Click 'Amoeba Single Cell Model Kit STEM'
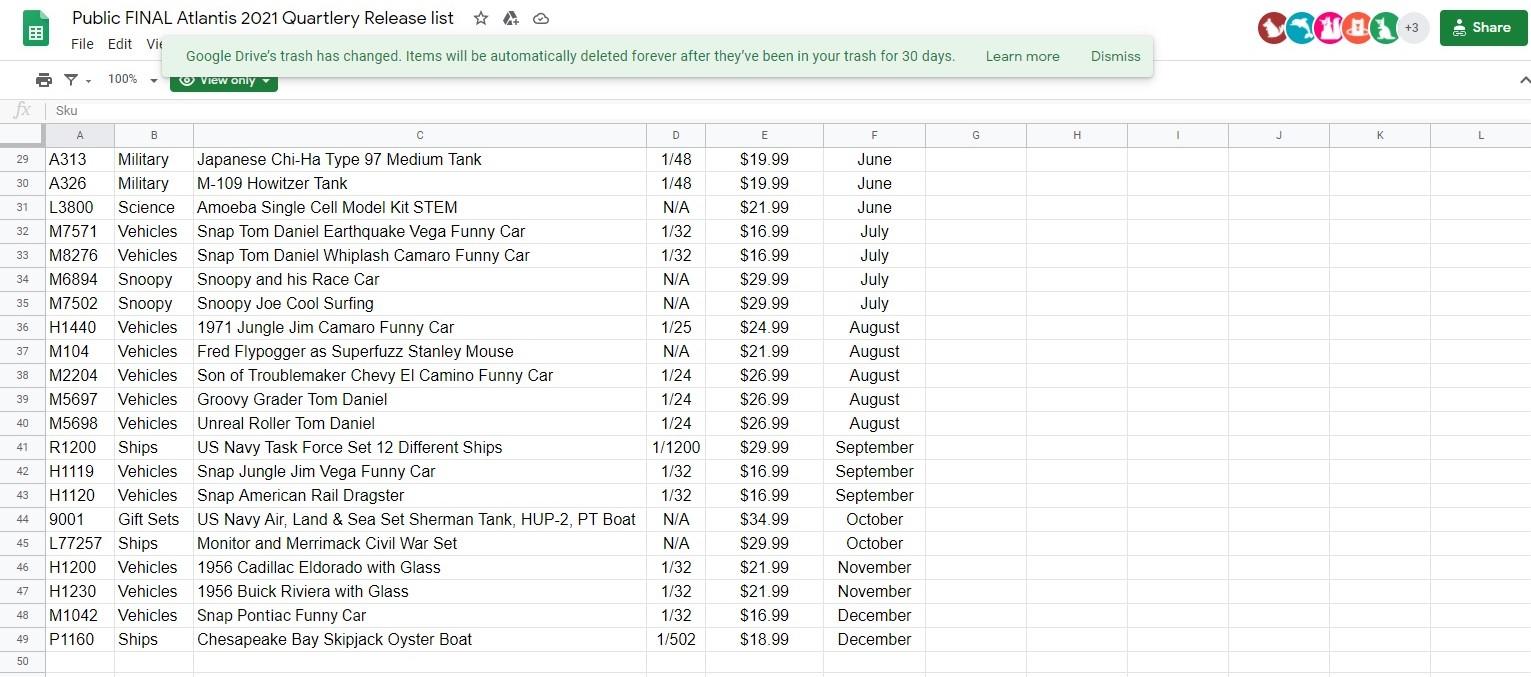 click(420, 208)
